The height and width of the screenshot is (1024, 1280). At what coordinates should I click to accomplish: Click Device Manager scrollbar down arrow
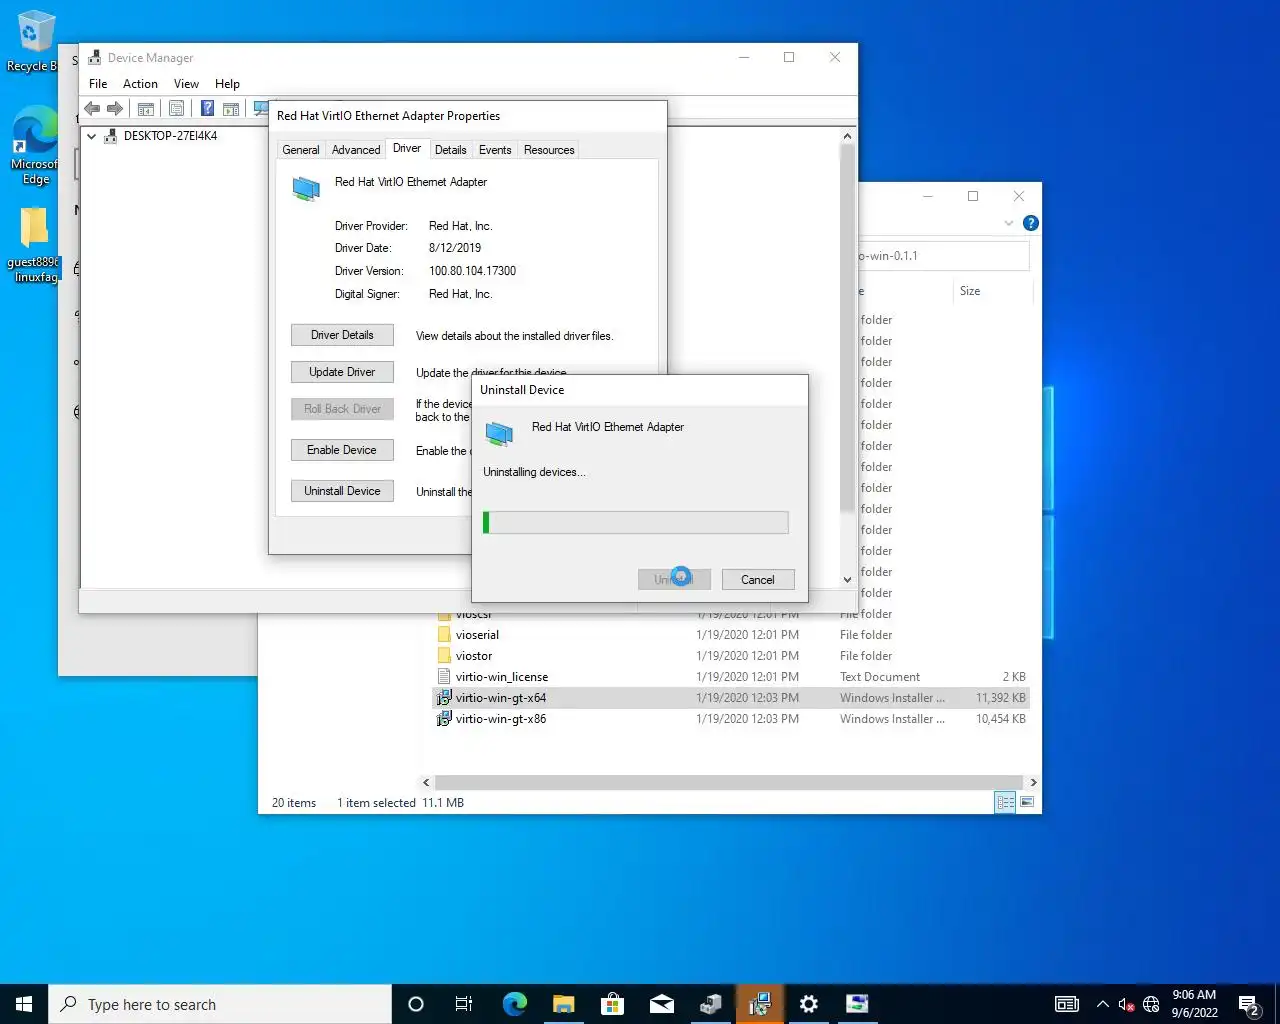coord(847,579)
